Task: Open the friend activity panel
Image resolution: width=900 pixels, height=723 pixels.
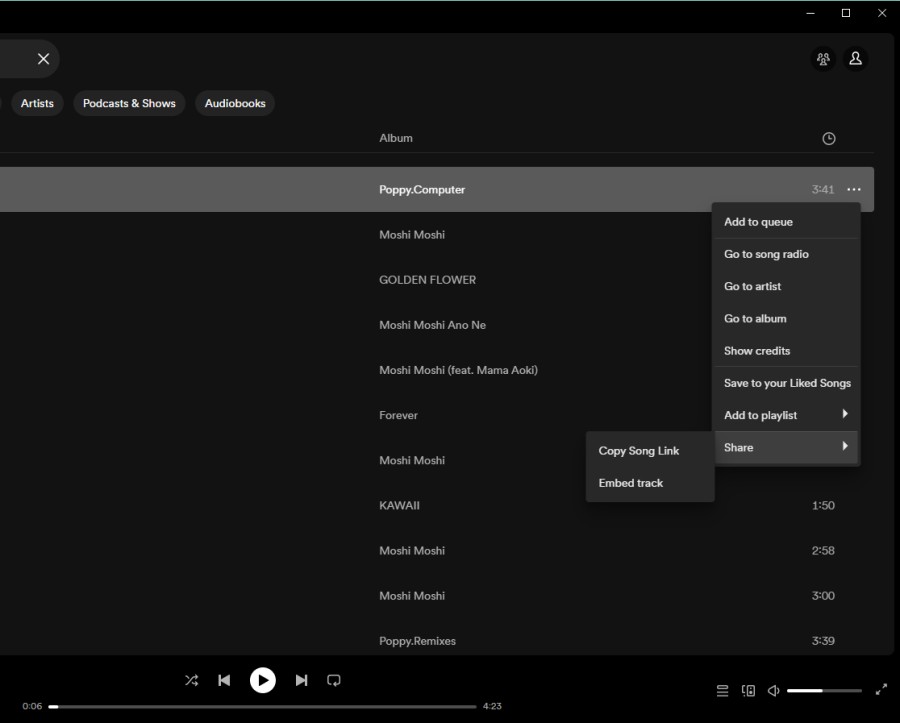Action: pos(823,59)
